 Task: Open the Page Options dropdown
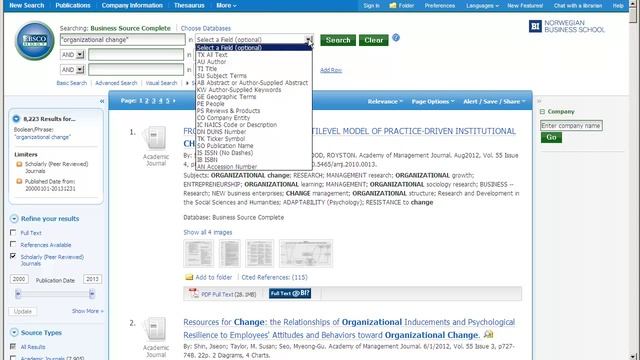(x=433, y=101)
